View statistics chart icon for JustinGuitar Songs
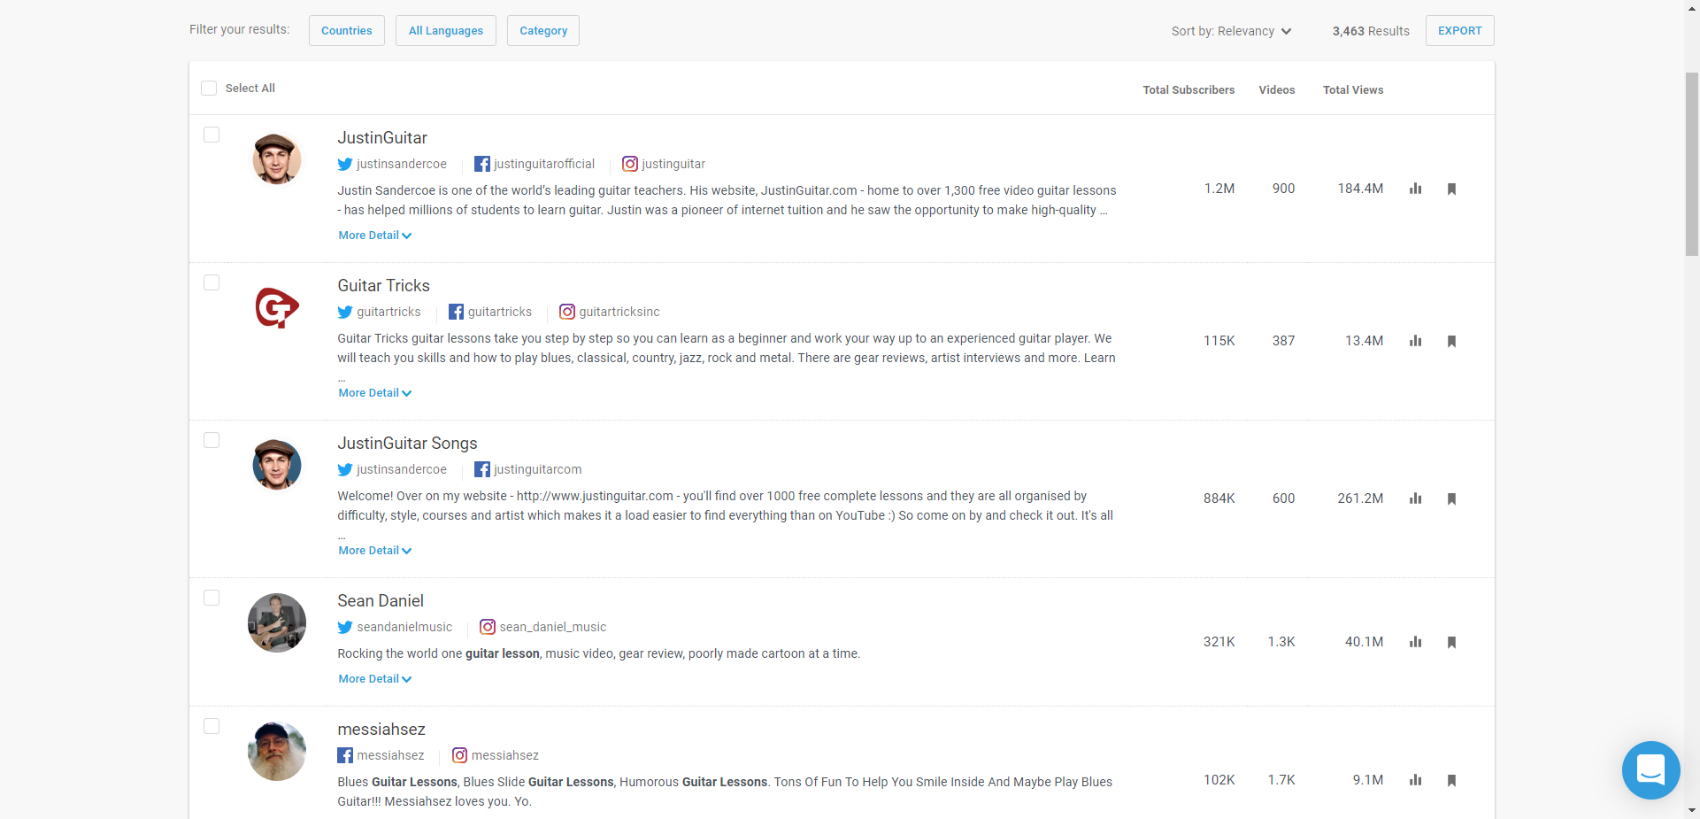Viewport: 1700px width, 819px height. [x=1415, y=498]
